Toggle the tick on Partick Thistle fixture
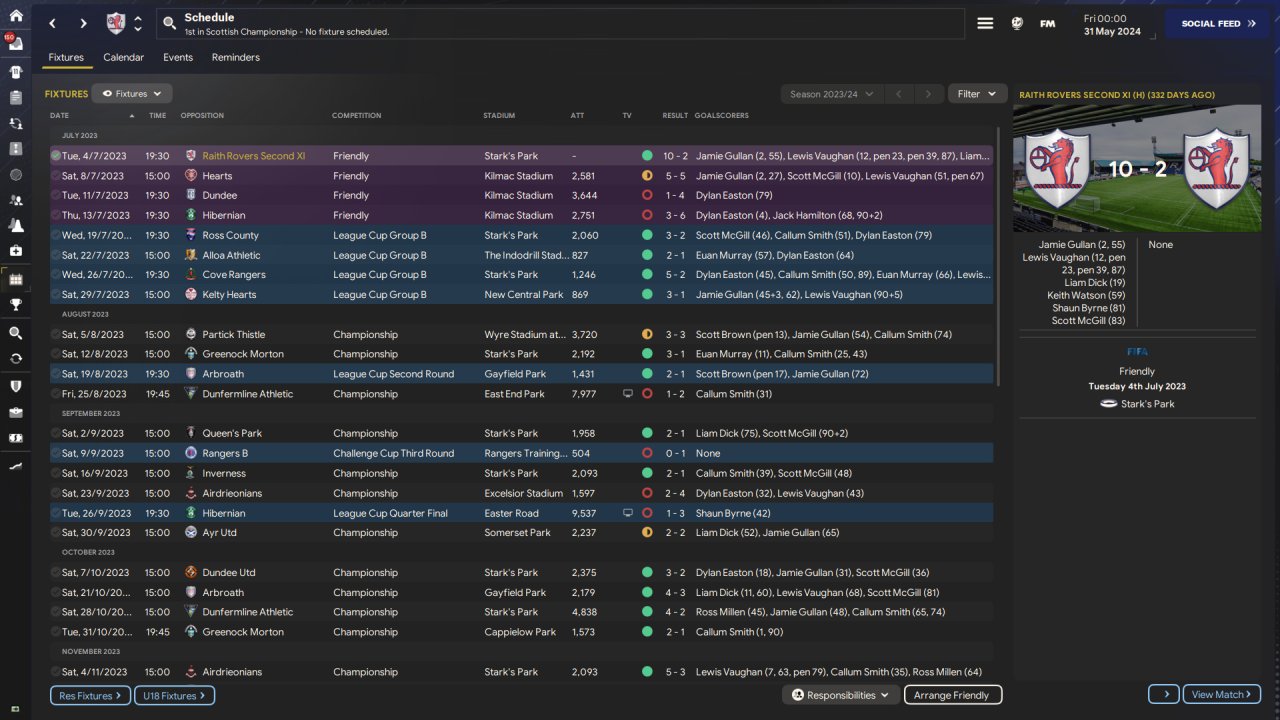The image size is (1280, 720). [x=56, y=334]
